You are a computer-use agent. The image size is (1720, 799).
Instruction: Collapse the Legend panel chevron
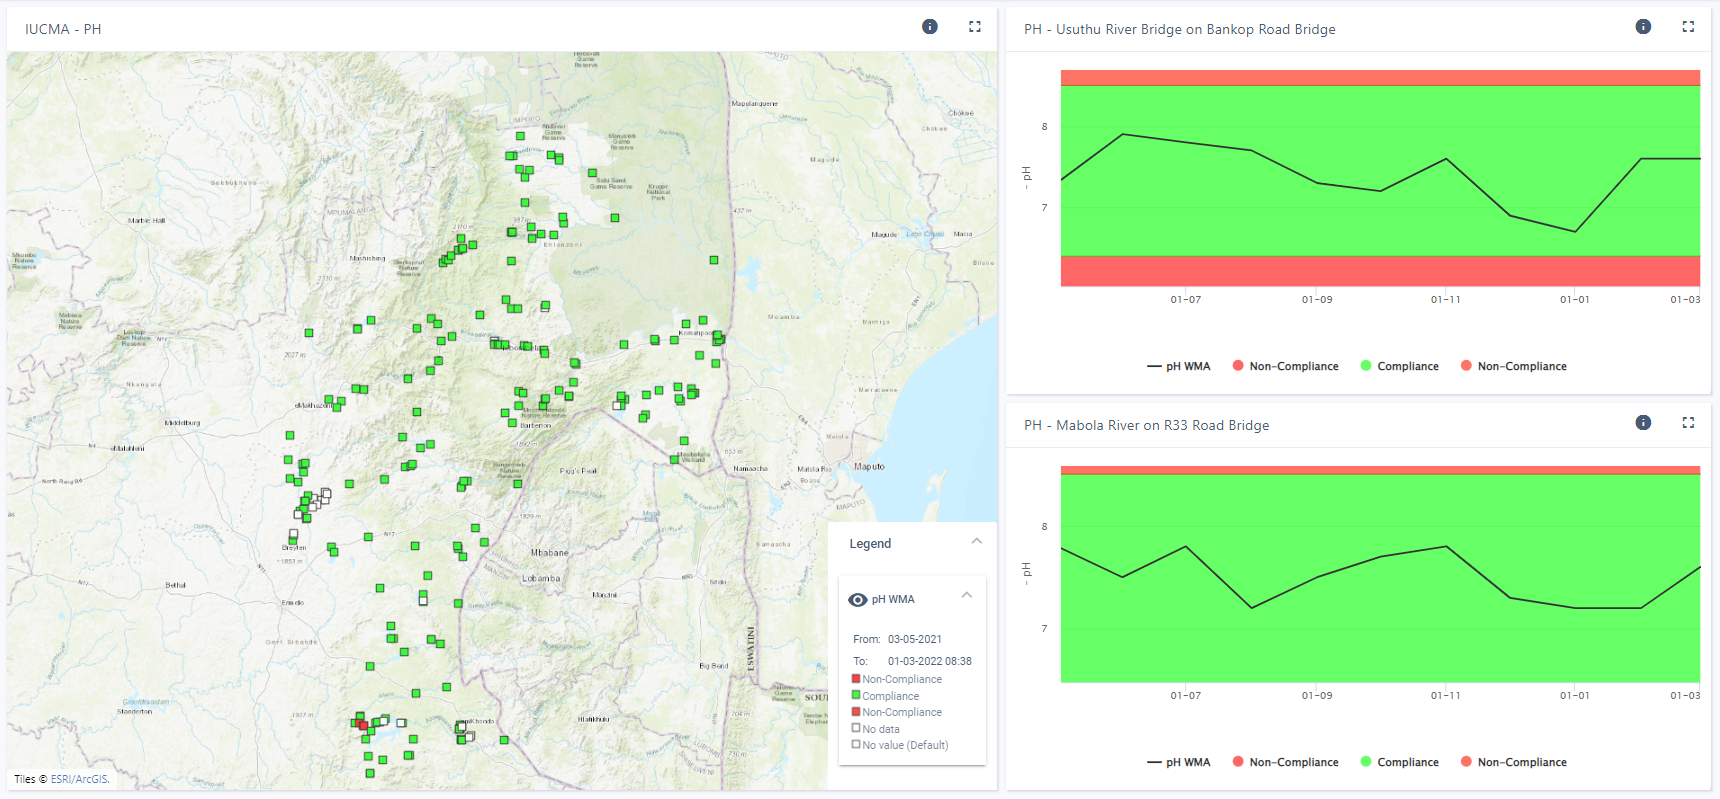pyautogui.click(x=977, y=541)
